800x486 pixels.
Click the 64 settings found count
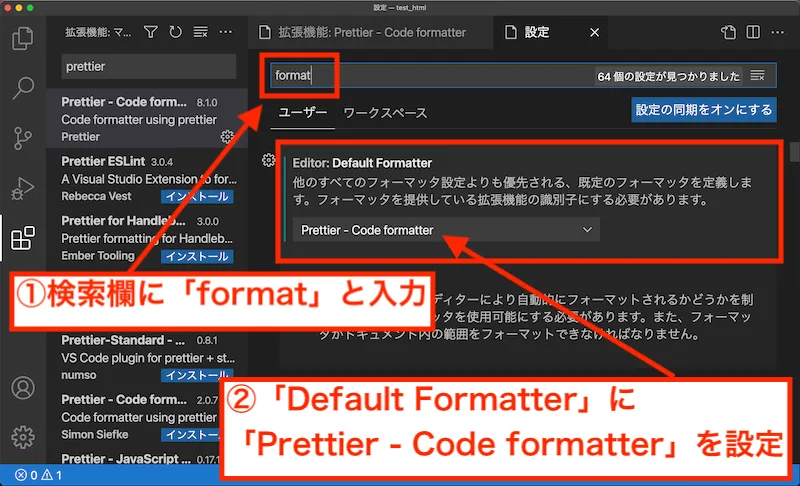click(x=668, y=76)
